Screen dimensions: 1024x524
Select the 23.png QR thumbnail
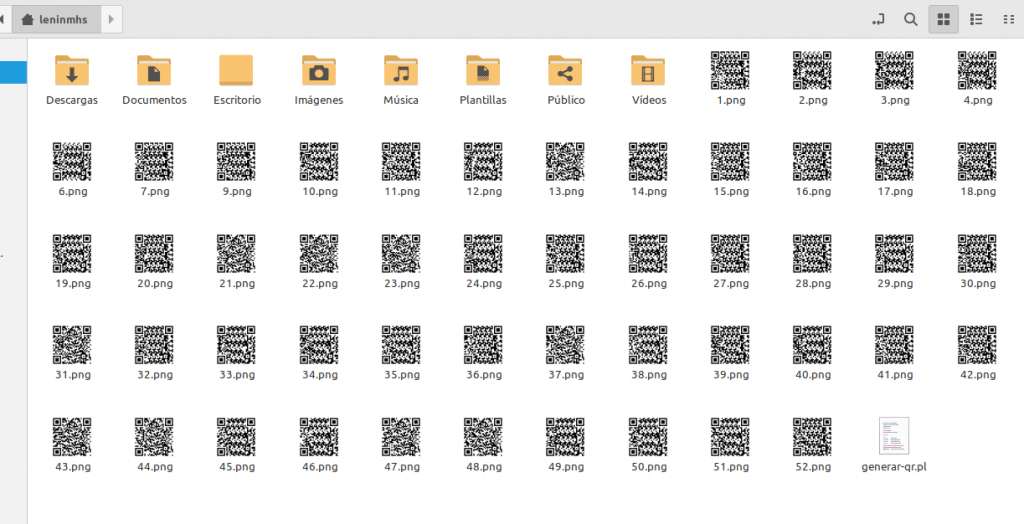click(x=401, y=254)
